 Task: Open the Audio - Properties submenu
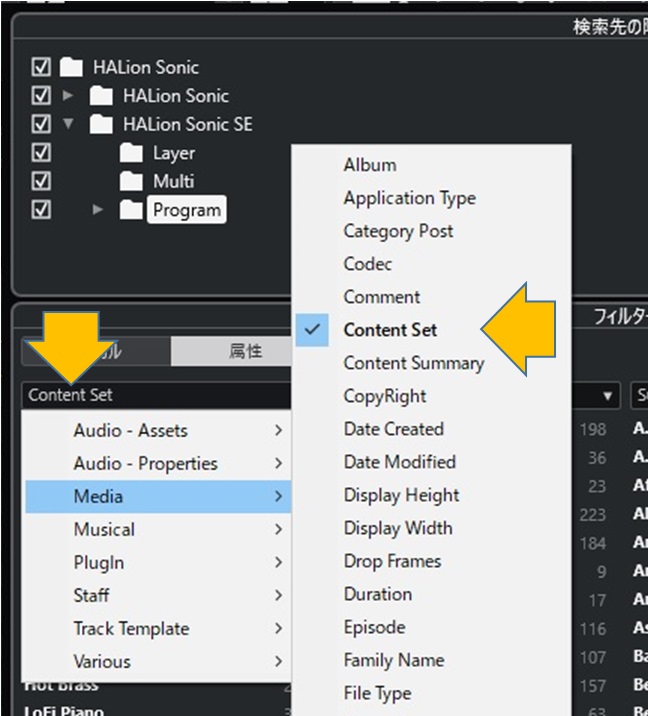[158, 463]
